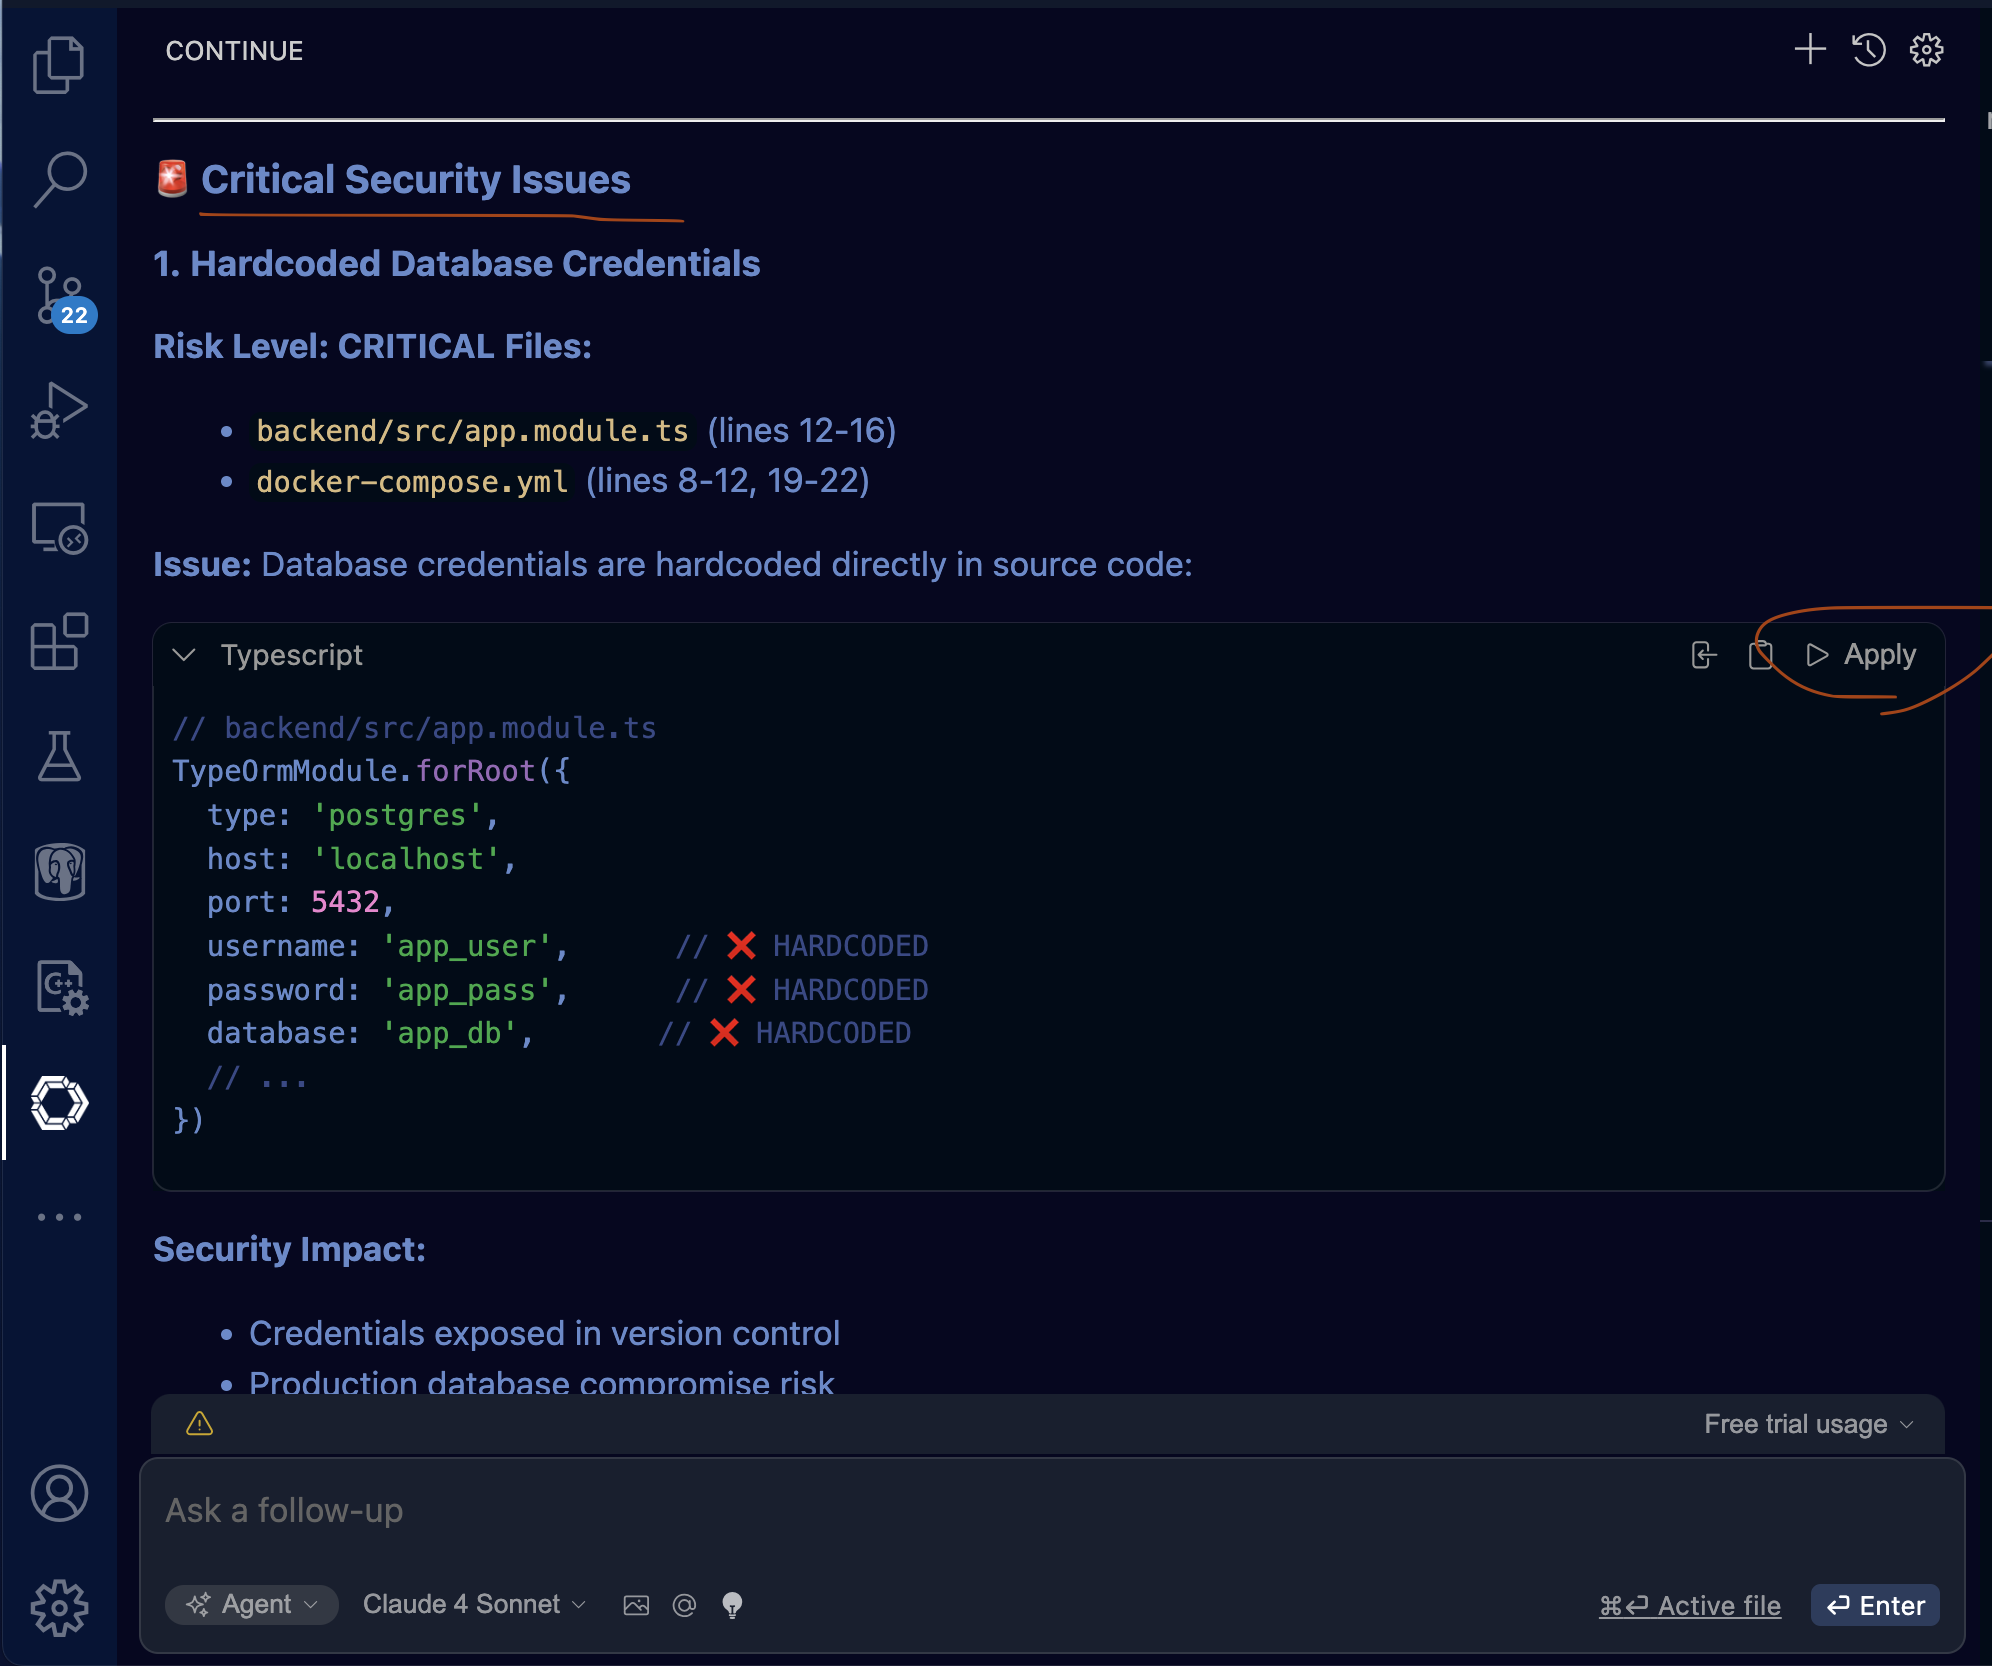1992x1666 pixels.
Task: Send message with Enter button
Action: (1875, 1606)
